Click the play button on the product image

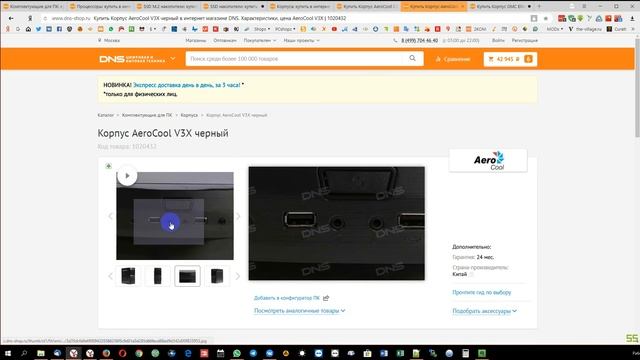click(x=127, y=176)
